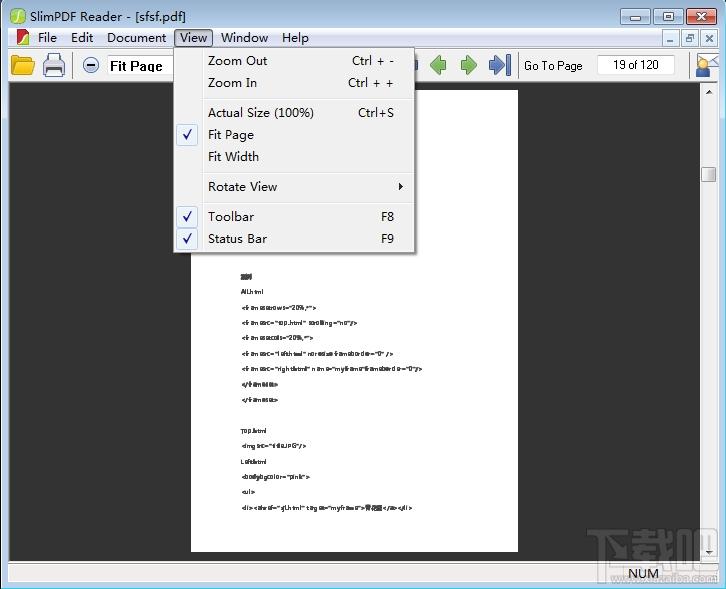Go to previous page with green left arrow
Image resolution: width=726 pixels, height=589 pixels.
[438, 65]
